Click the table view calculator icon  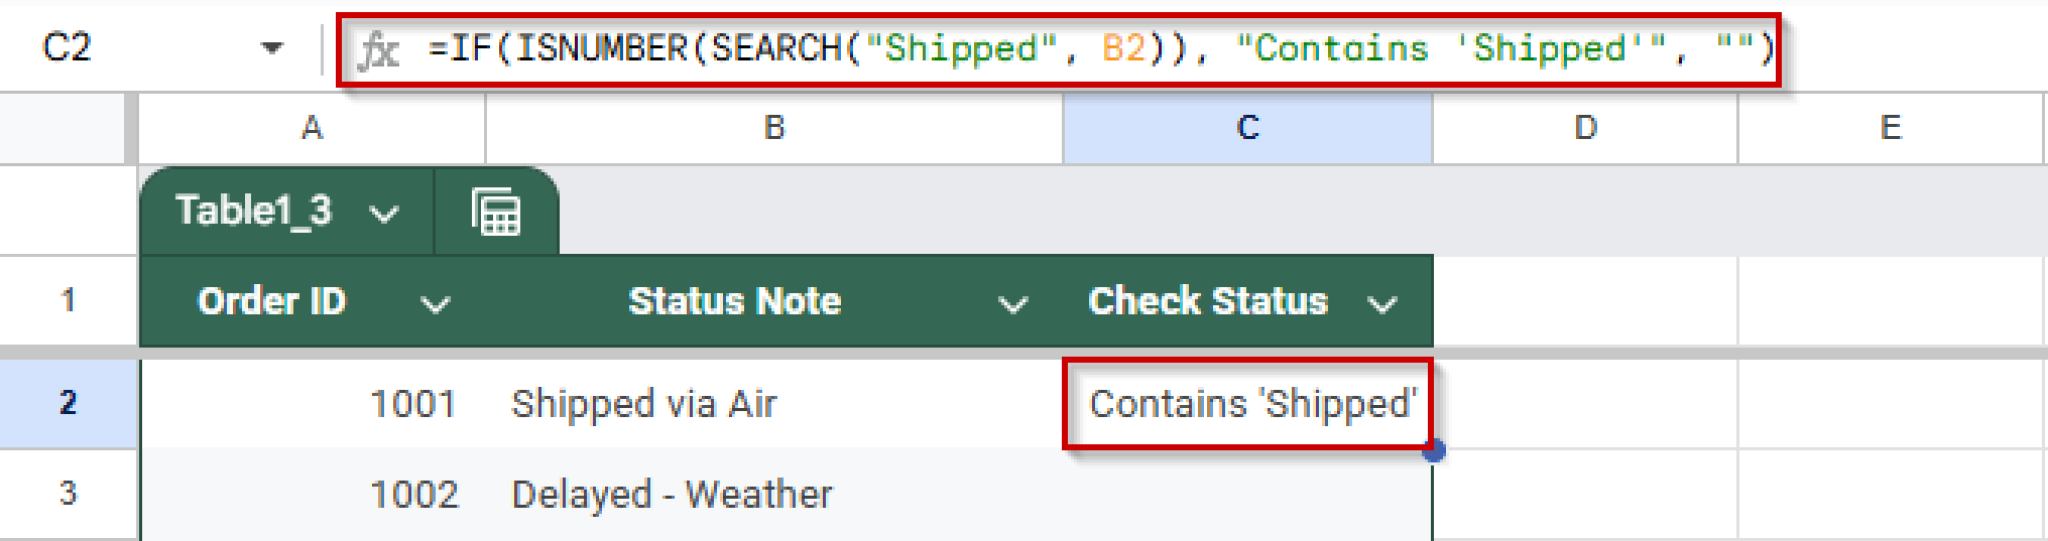coord(496,212)
